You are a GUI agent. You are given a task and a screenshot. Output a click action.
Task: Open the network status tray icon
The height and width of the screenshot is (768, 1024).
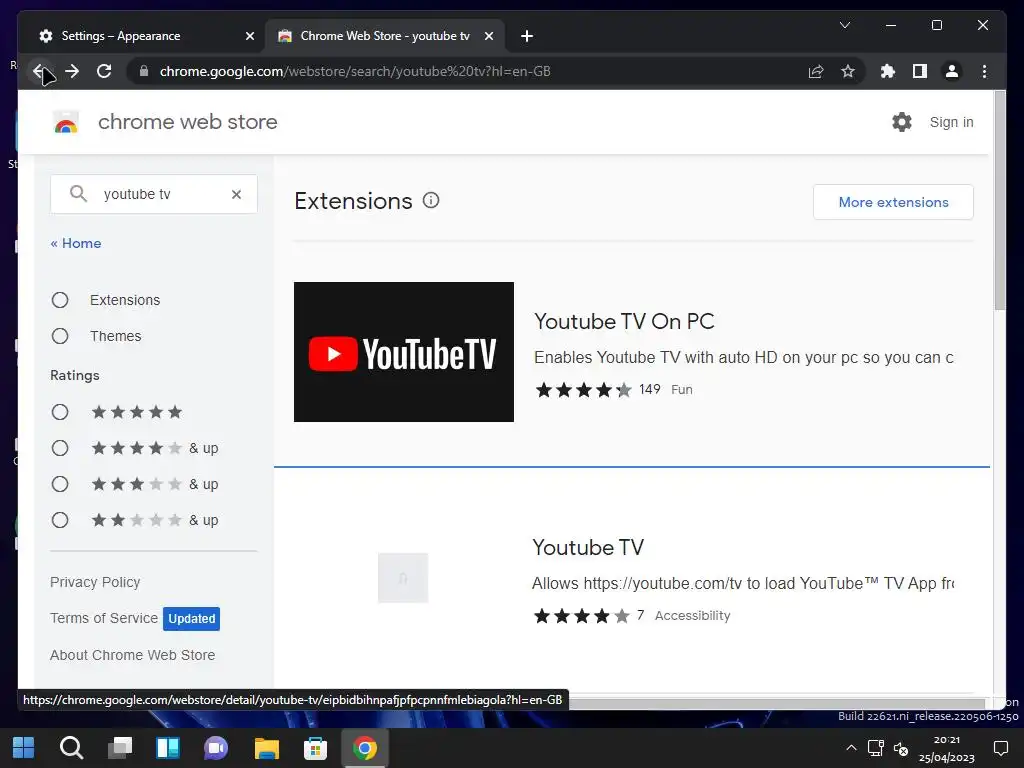pyautogui.click(x=876, y=748)
